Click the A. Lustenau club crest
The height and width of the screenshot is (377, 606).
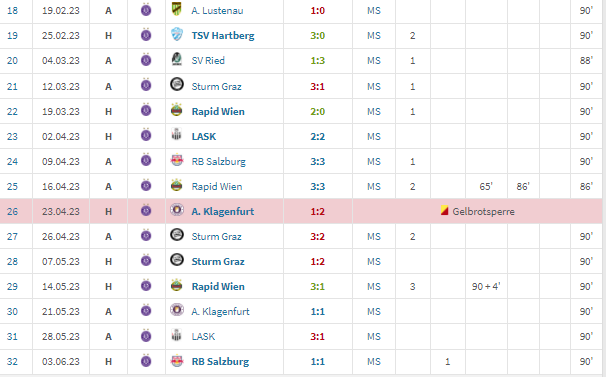pyautogui.click(x=177, y=9)
